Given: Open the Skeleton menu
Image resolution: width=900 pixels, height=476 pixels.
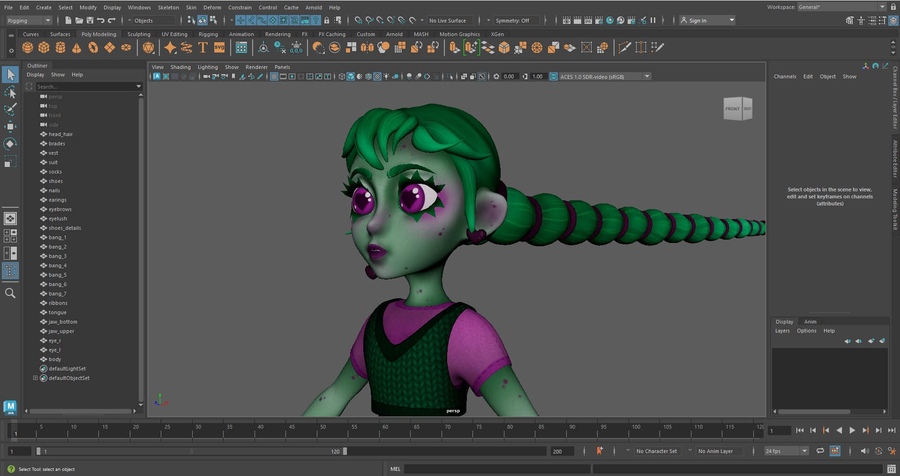Looking at the screenshot, I should click(x=168, y=7).
